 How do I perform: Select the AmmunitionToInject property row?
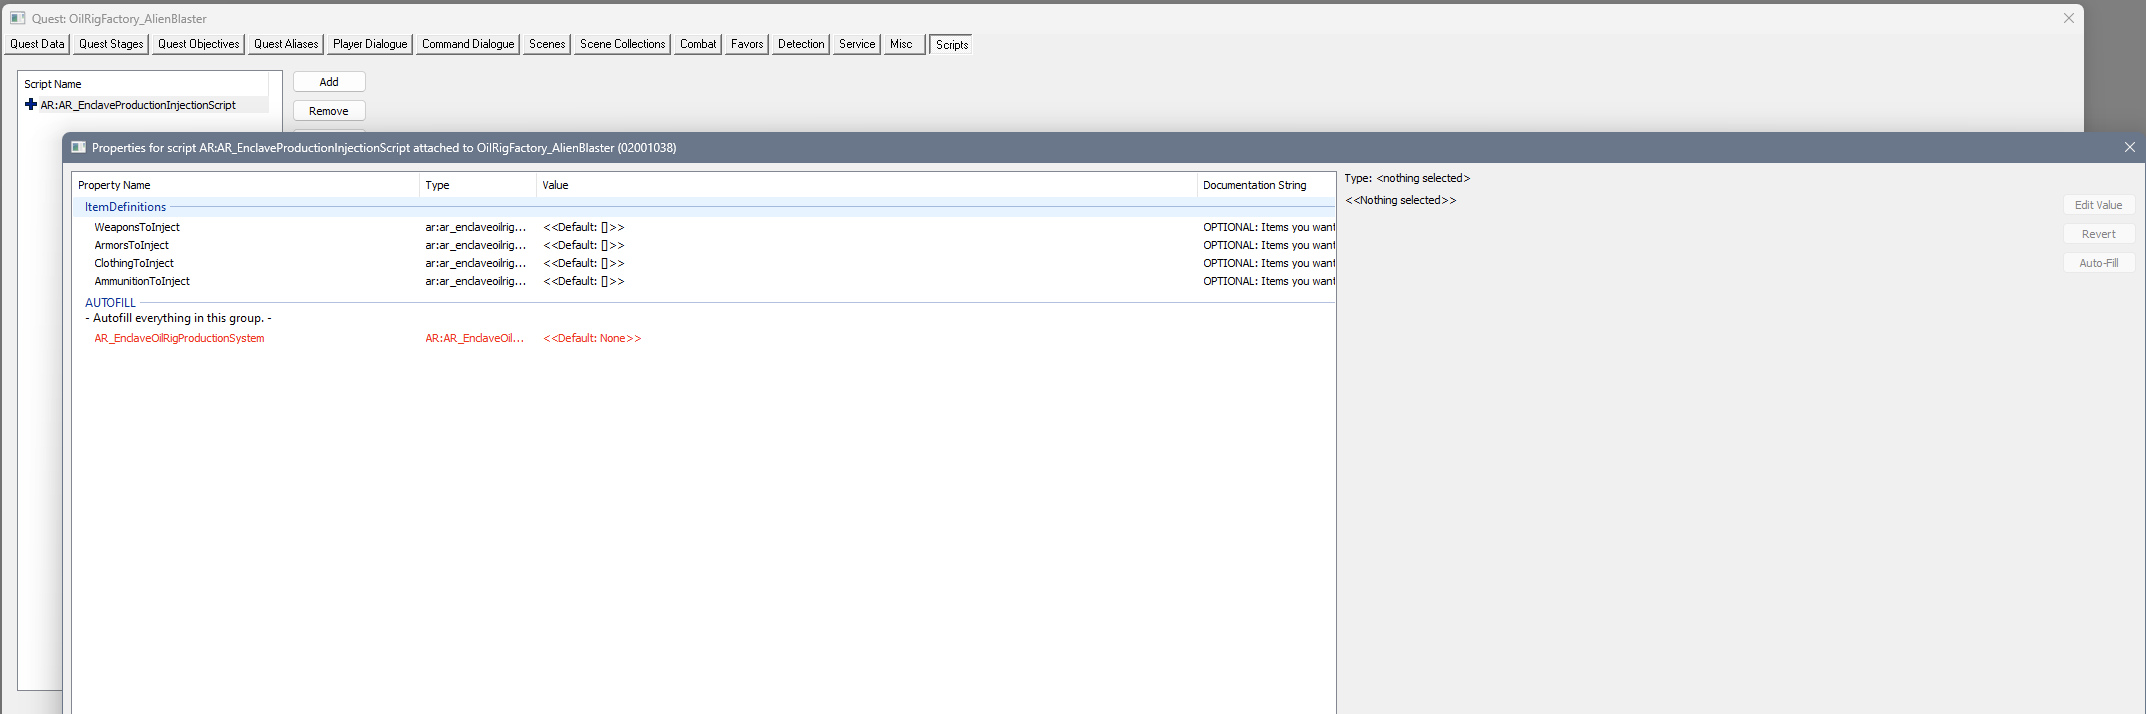pyautogui.click(x=142, y=281)
